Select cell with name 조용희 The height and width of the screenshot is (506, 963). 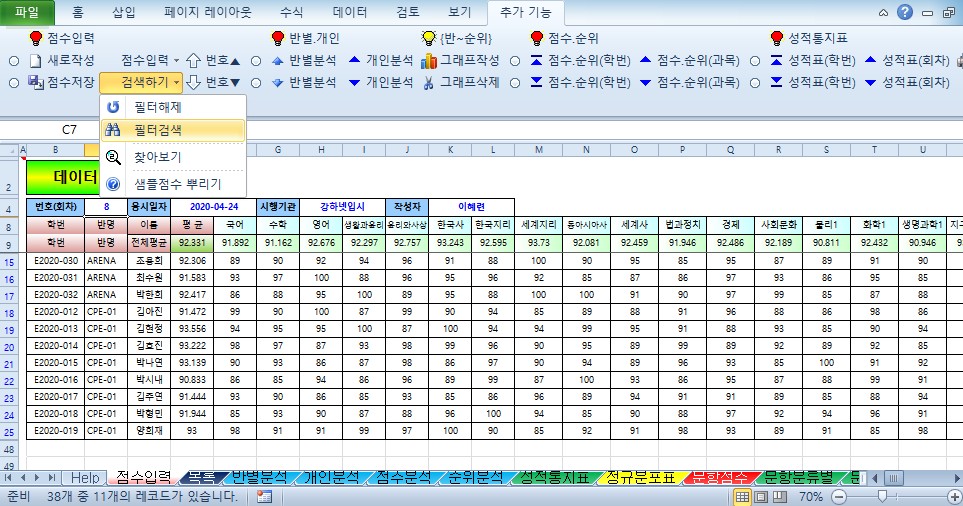pyautogui.click(x=149, y=260)
